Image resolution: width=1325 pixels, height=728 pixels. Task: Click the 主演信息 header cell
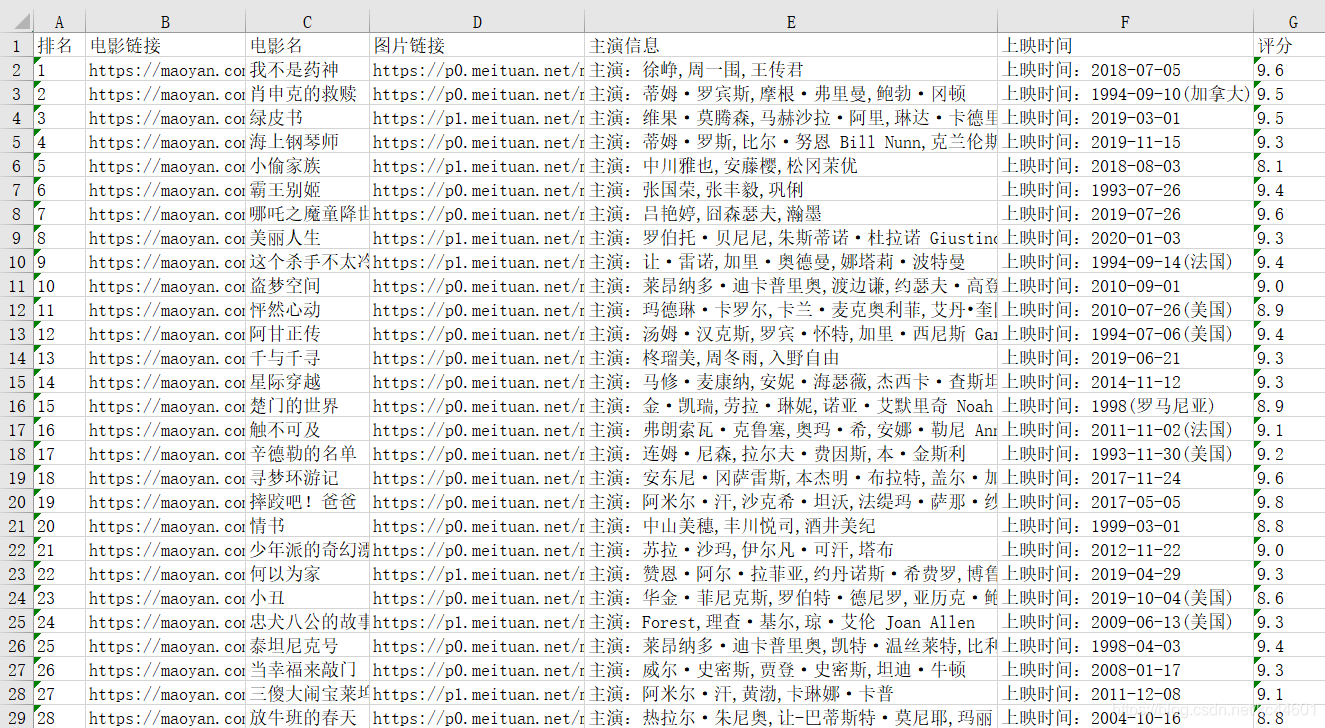[x=791, y=46]
